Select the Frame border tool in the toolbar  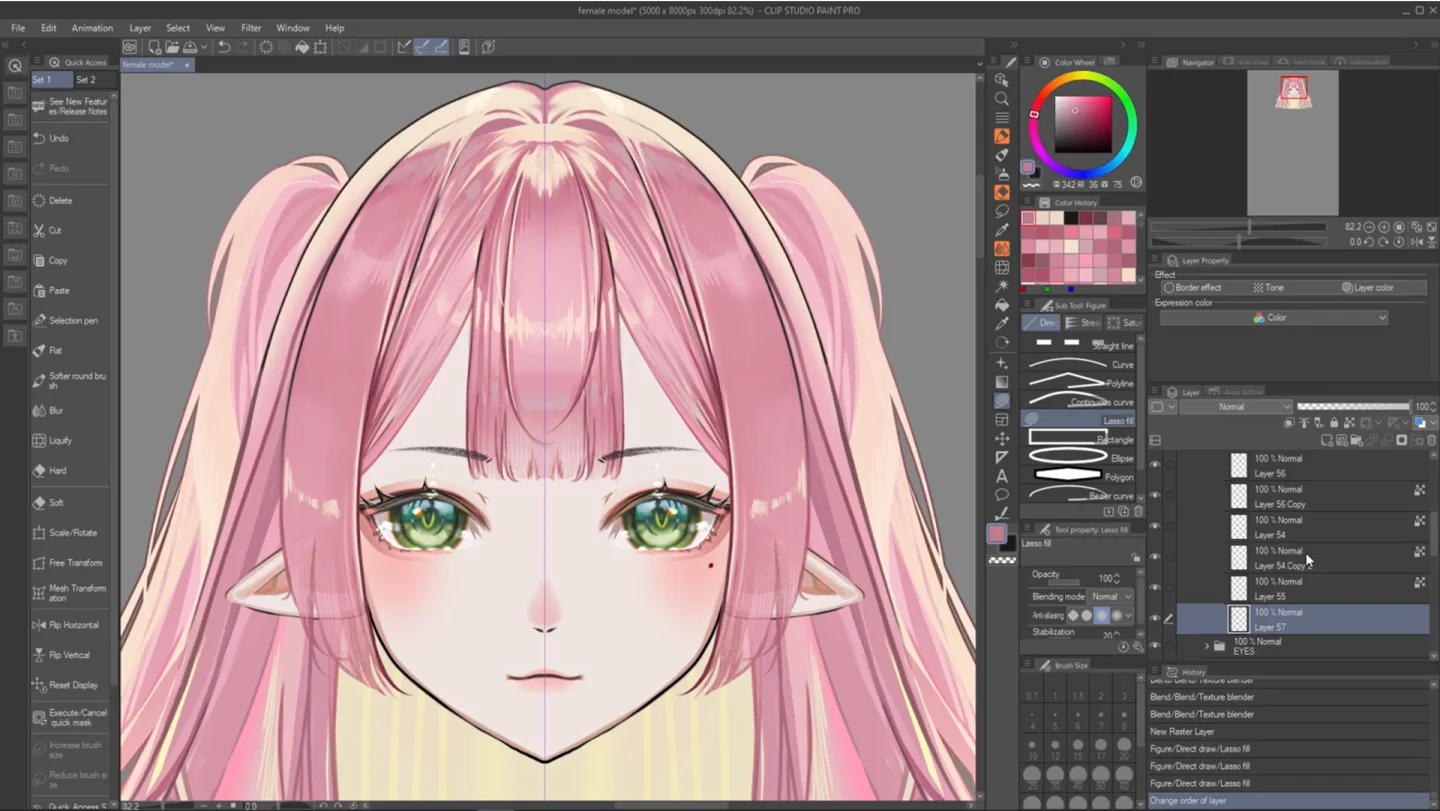(x=1002, y=420)
